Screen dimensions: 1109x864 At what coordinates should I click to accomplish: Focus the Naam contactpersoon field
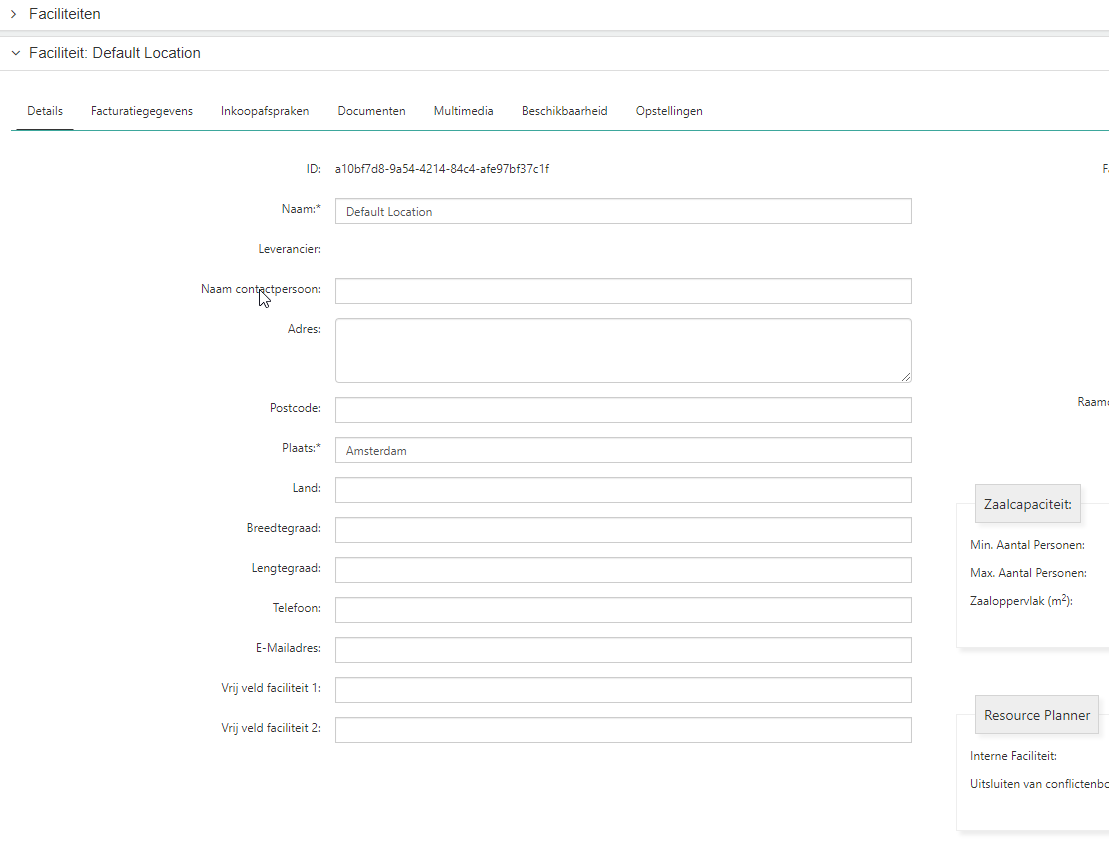[x=622, y=291]
